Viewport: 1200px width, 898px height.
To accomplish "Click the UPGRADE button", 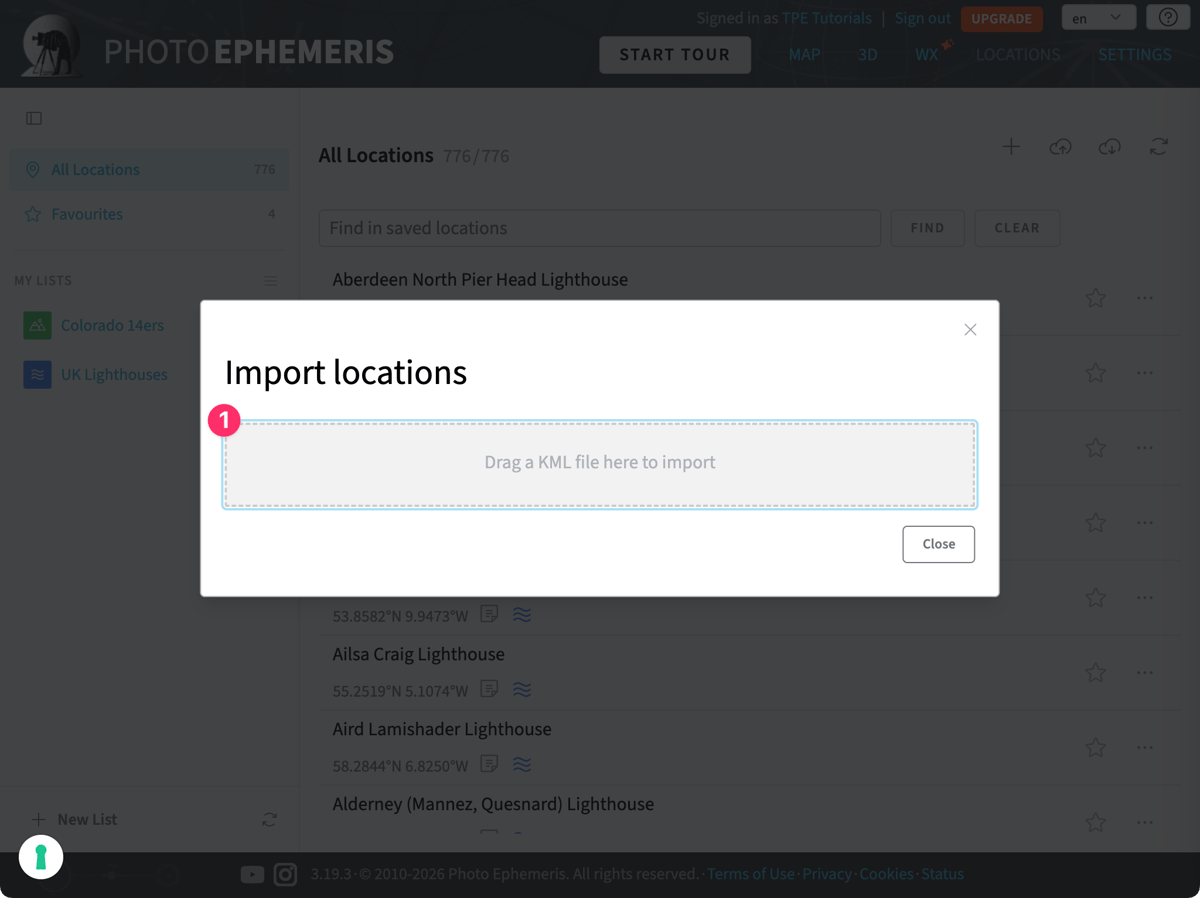I will [x=1001, y=19].
